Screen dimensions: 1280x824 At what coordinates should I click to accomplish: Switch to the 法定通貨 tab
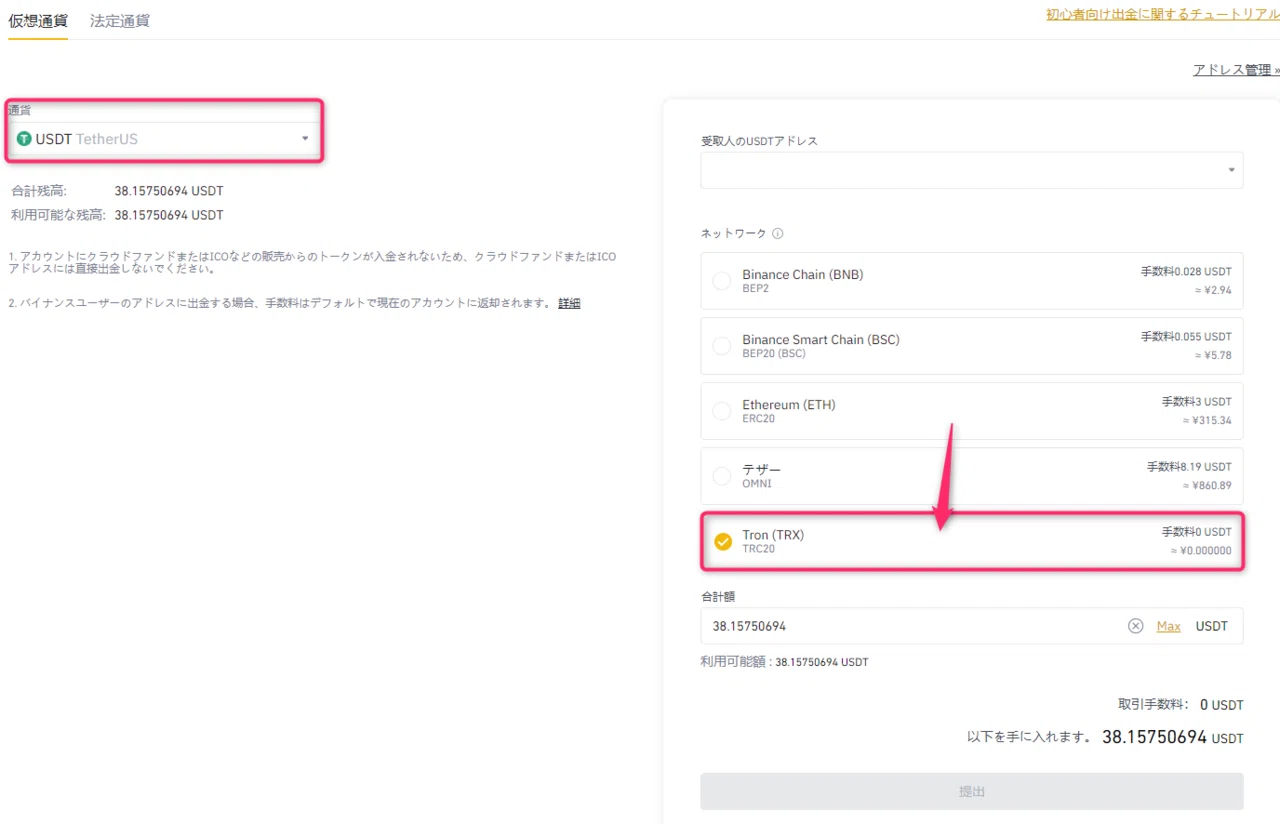pos(120,20)
